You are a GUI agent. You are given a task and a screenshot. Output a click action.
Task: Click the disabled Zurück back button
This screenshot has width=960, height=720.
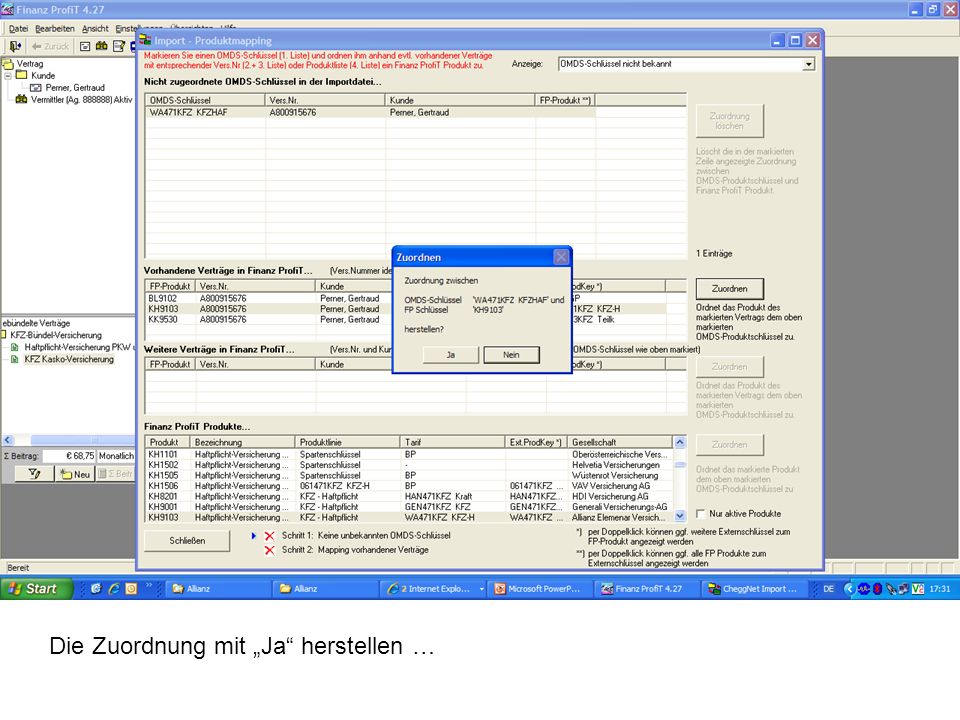pos(51,46)
